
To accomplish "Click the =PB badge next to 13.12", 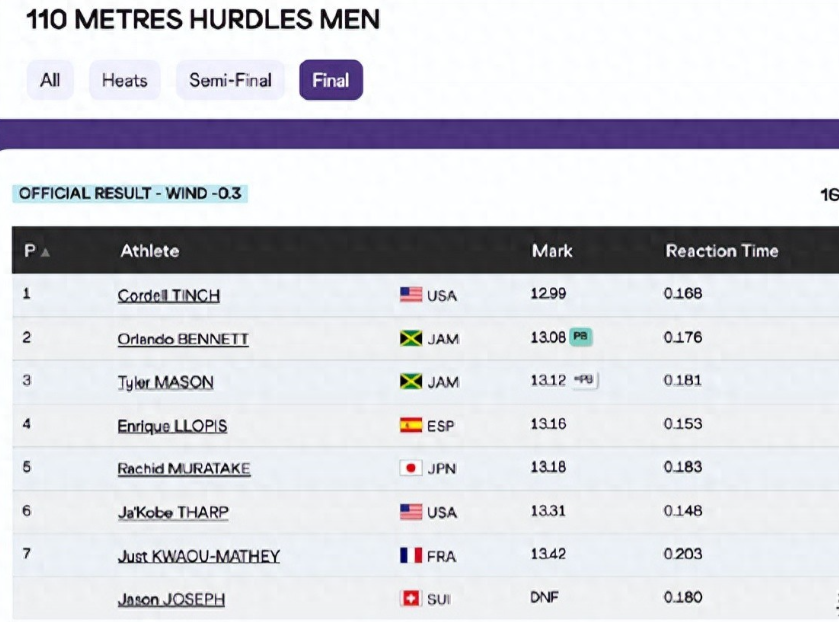I will [x=584, y=380].
